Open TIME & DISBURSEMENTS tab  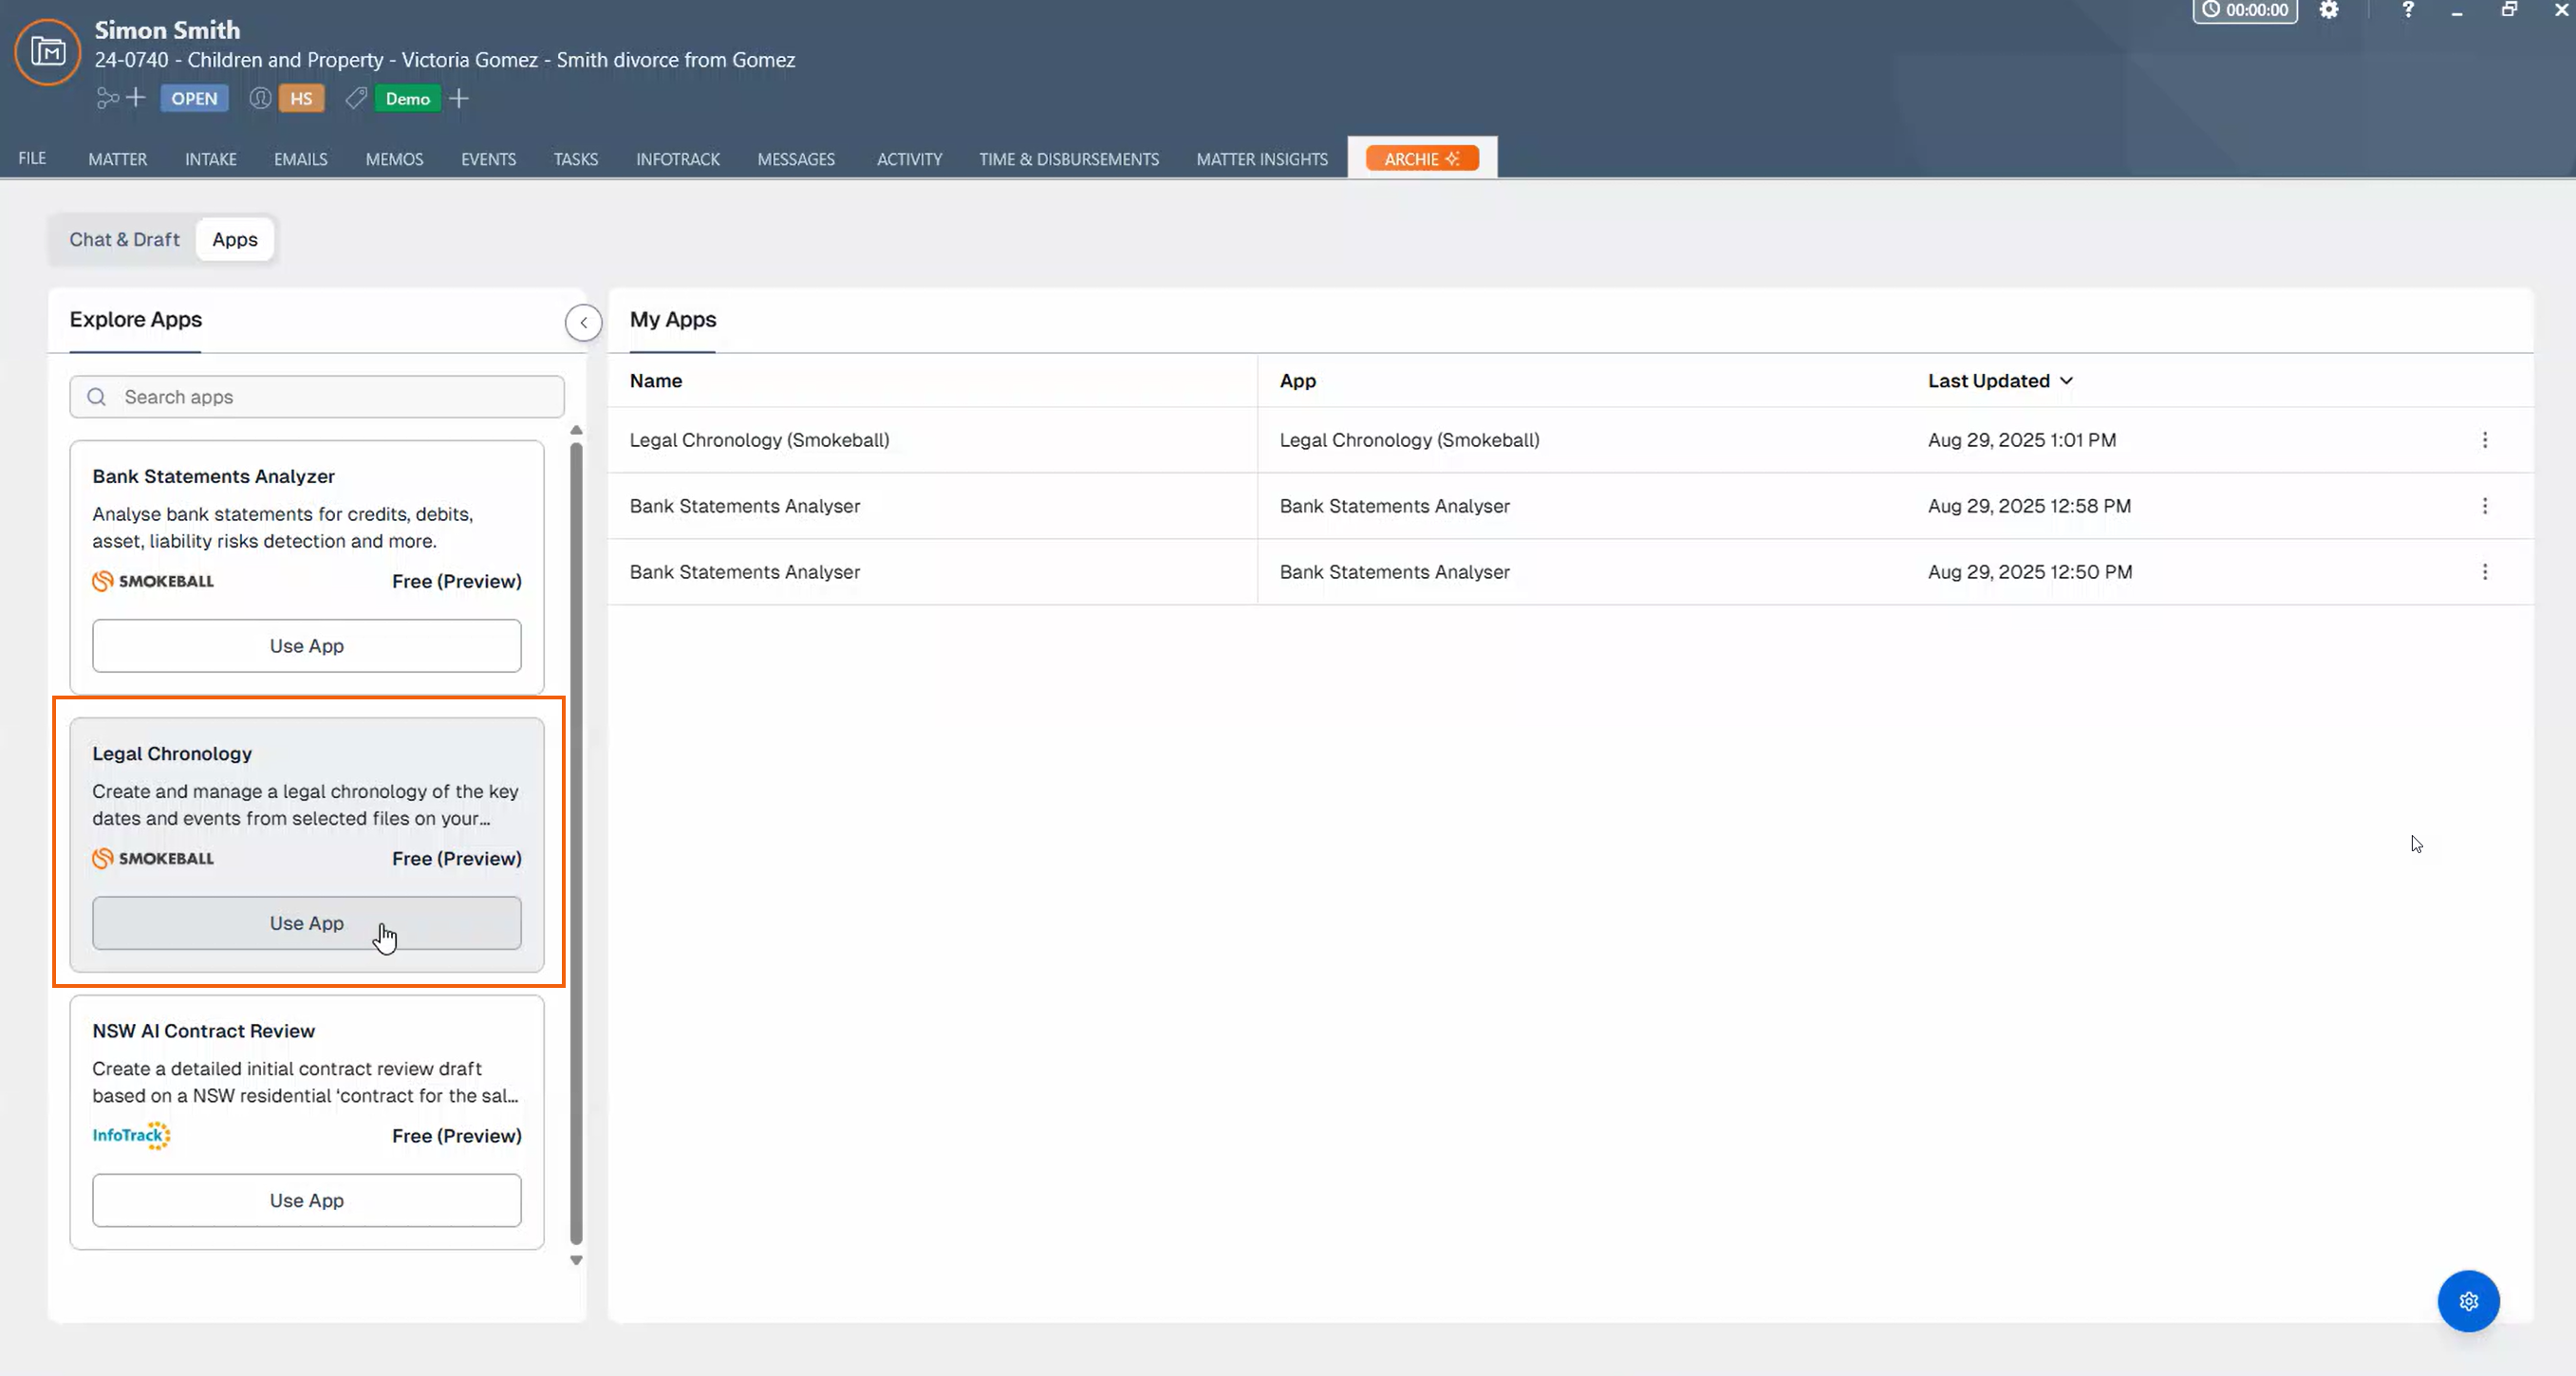tap(1069, 159)
